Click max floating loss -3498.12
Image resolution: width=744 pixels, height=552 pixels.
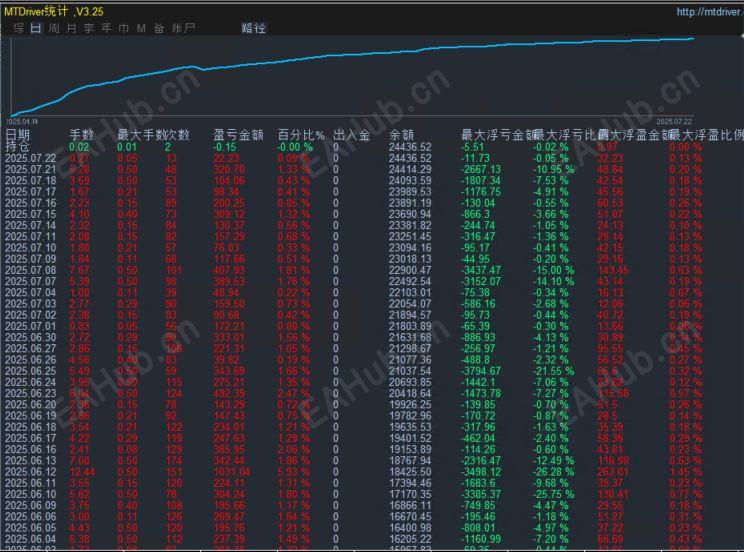[481, 472]
